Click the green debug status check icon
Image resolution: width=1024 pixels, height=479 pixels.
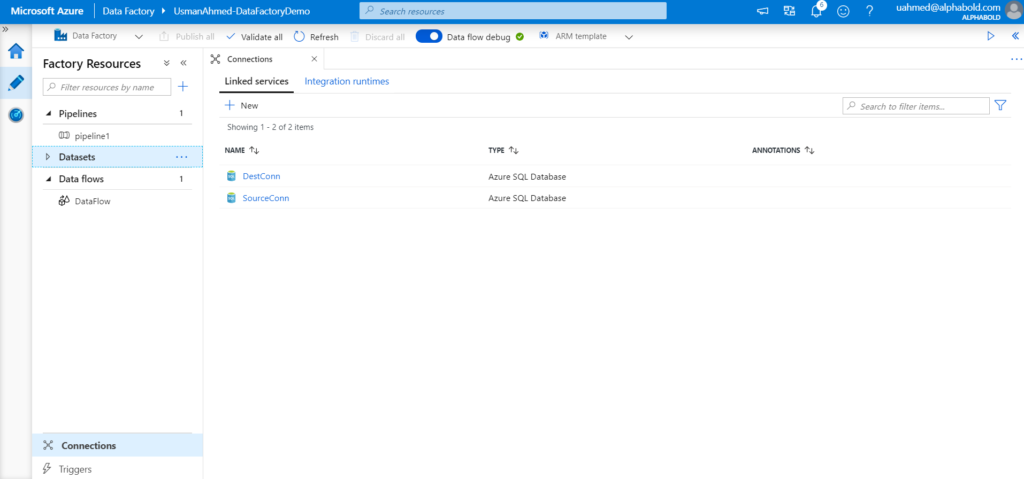[x=520, y=37]
